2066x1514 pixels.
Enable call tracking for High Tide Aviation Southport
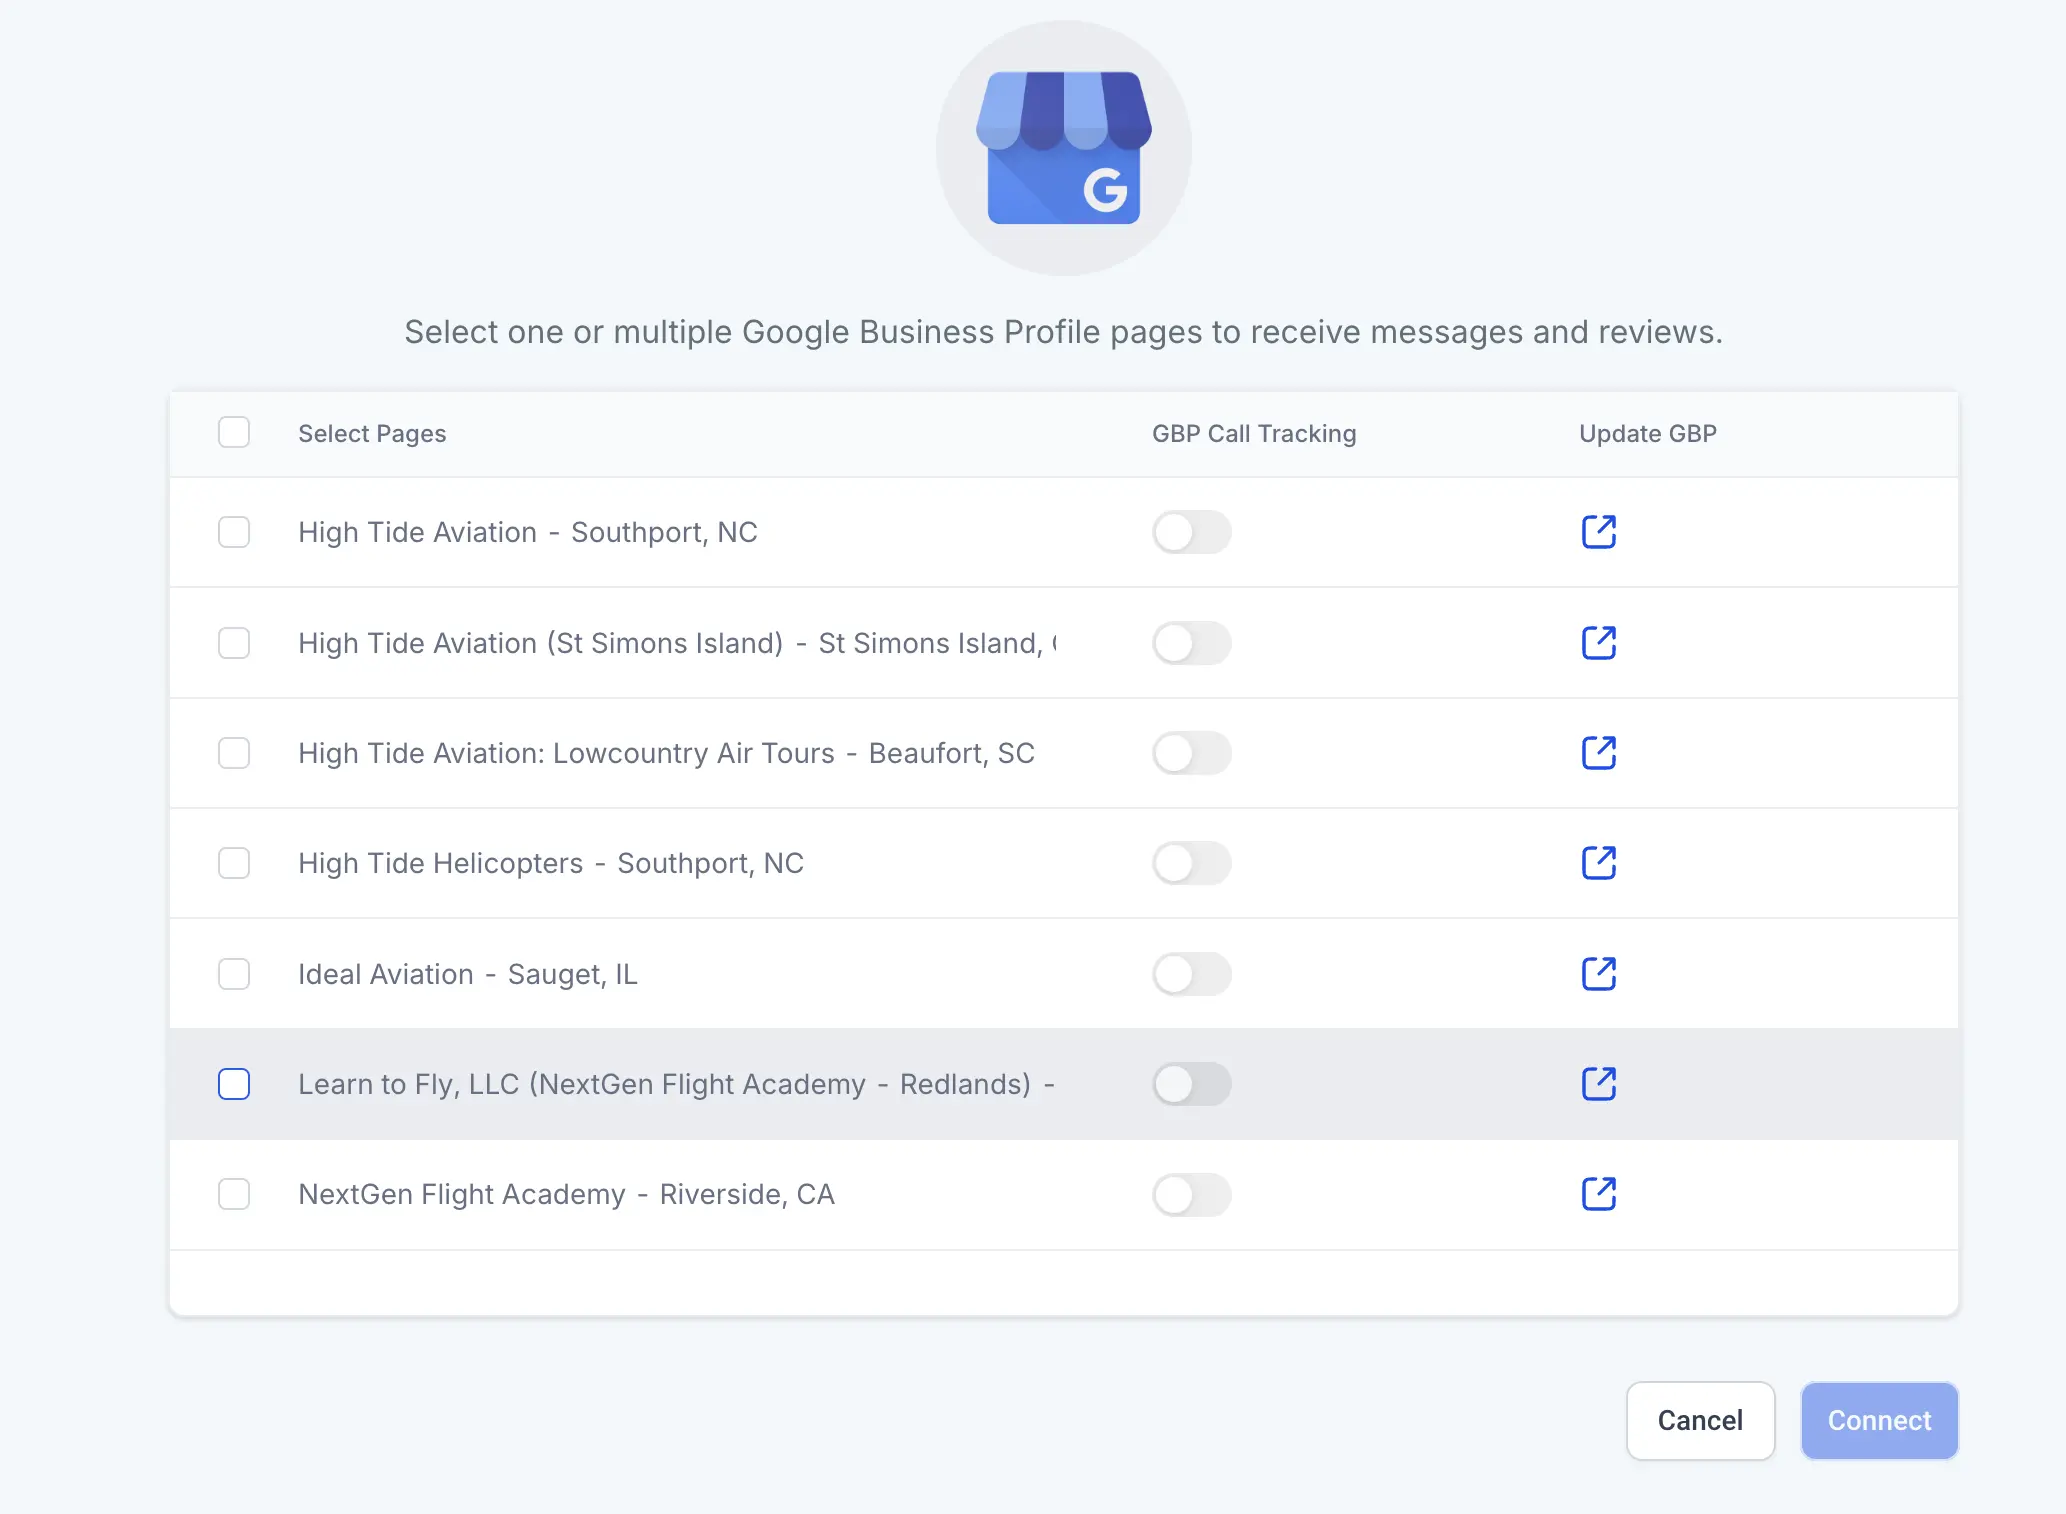[1192, 532]
